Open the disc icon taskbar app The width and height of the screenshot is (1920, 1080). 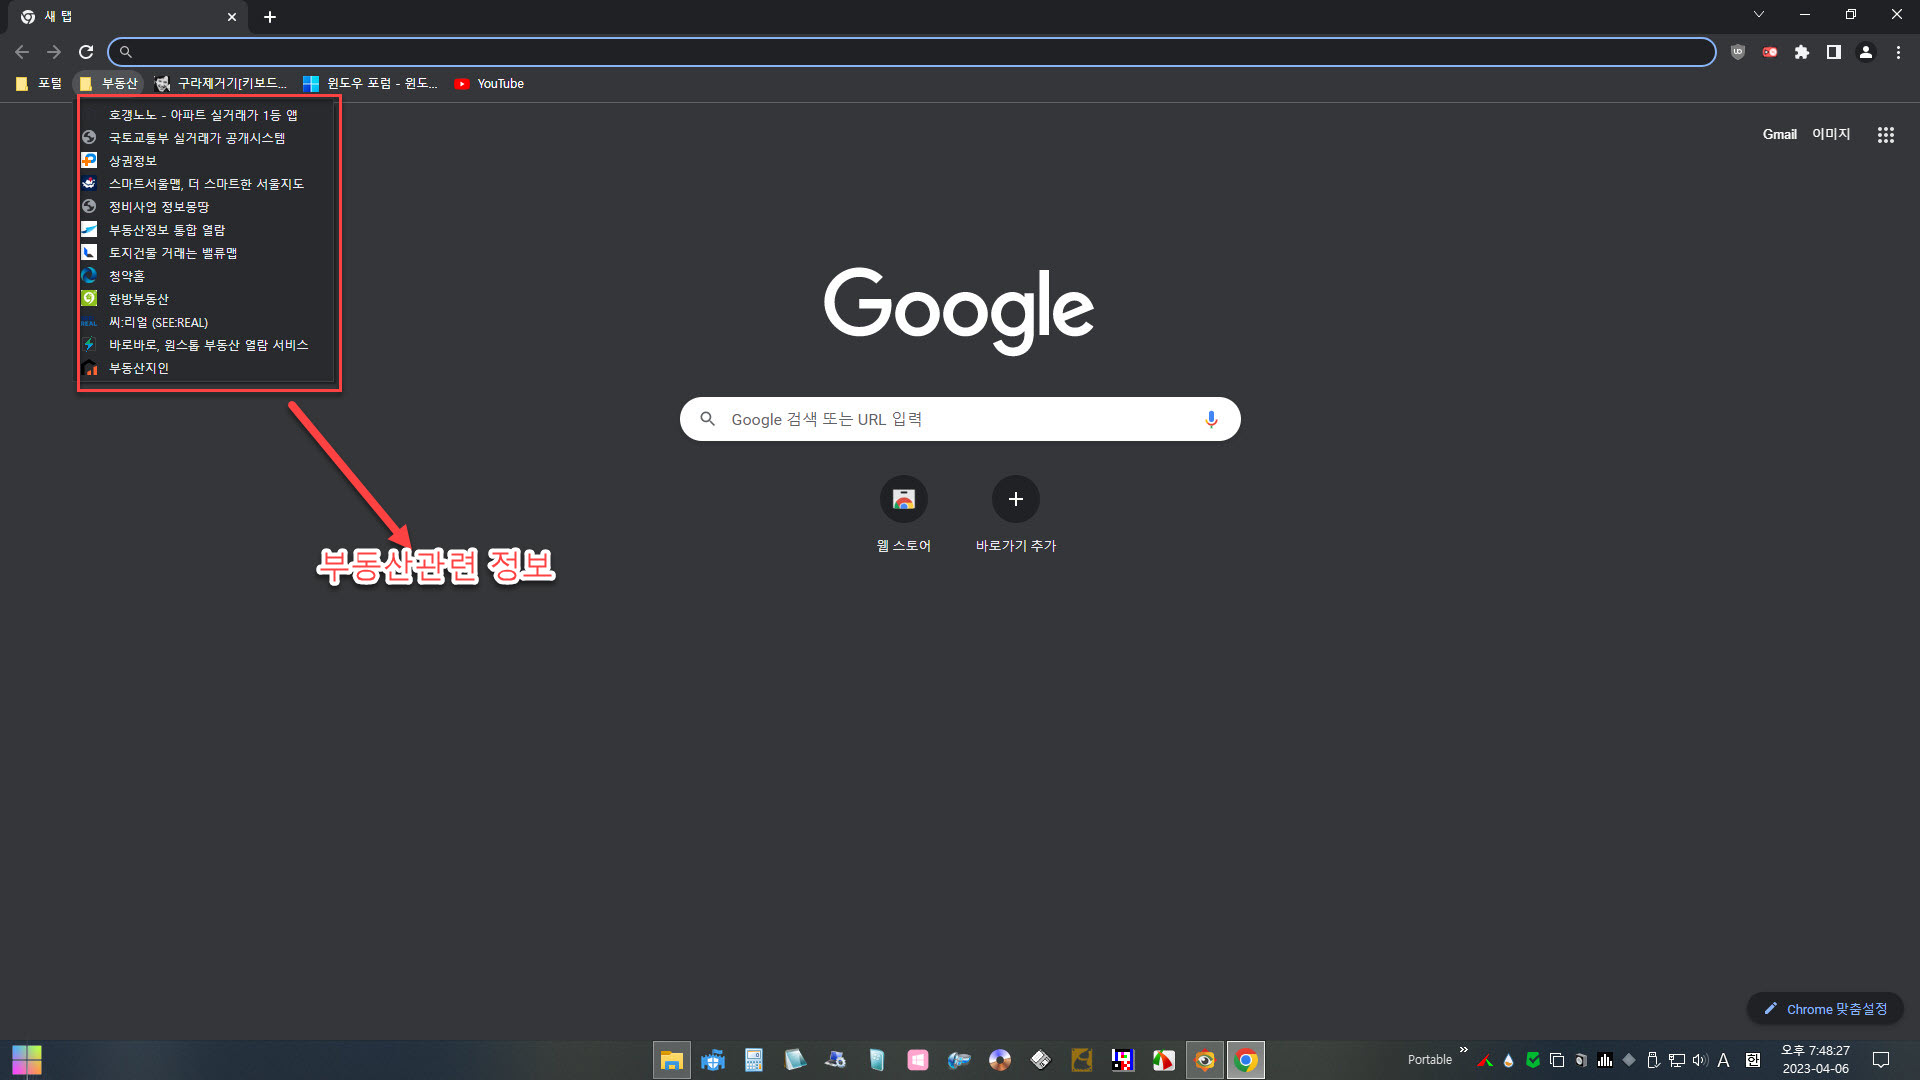pos(1000,1060)
